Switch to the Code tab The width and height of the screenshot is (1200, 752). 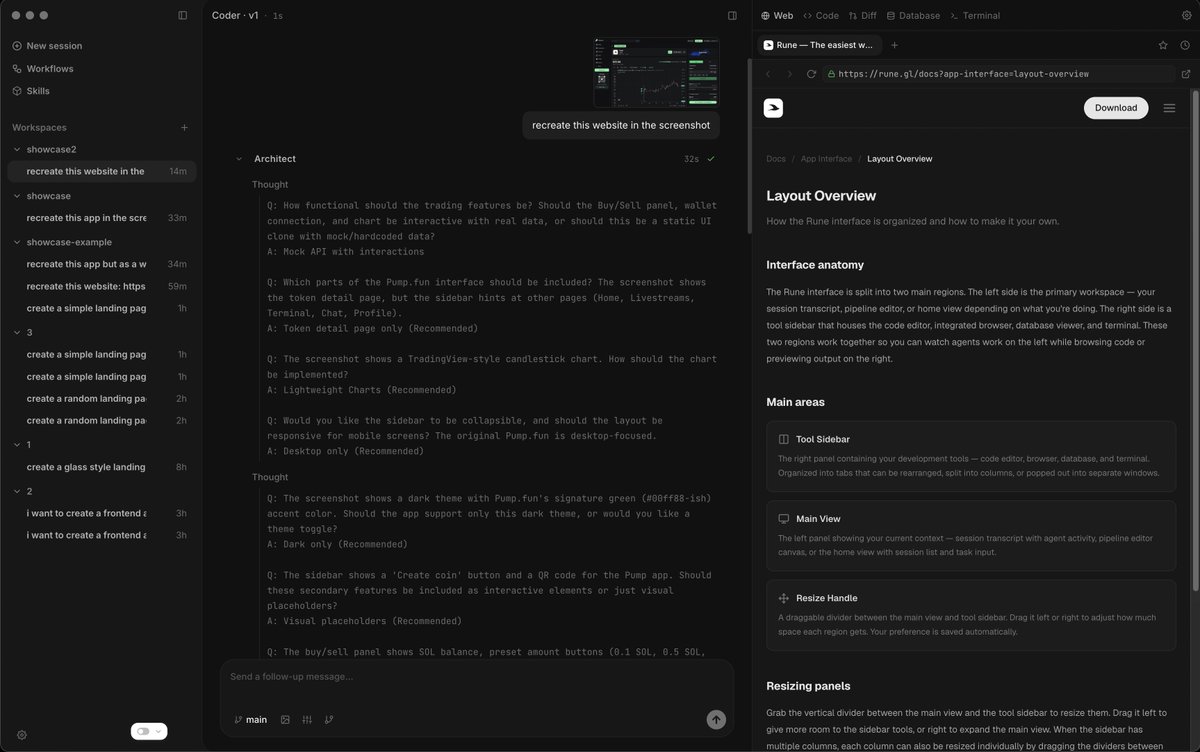pos(821,16)
